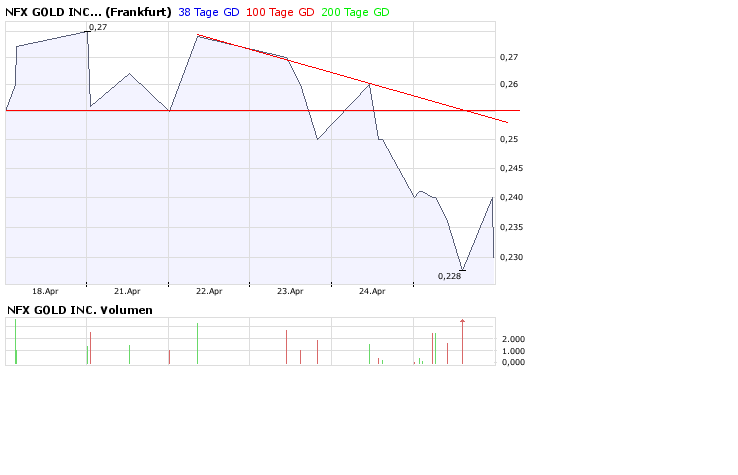Click the 0,245 price axis label
Image resolution: width=738 pixels, height=475 pixels.
(x=511, y=168)
